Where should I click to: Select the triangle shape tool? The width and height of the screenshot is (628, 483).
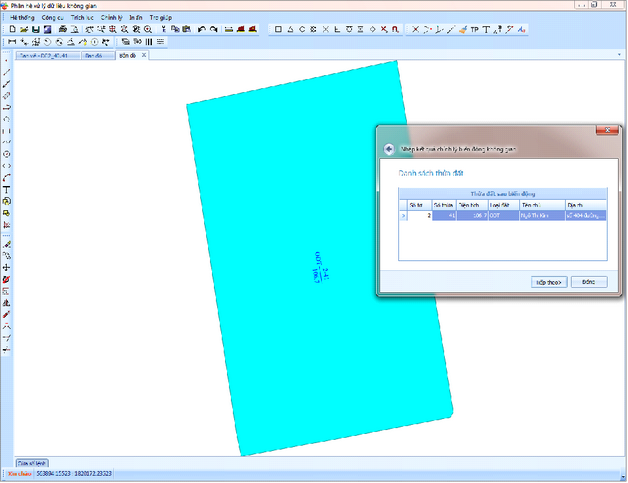coord(291,30)
